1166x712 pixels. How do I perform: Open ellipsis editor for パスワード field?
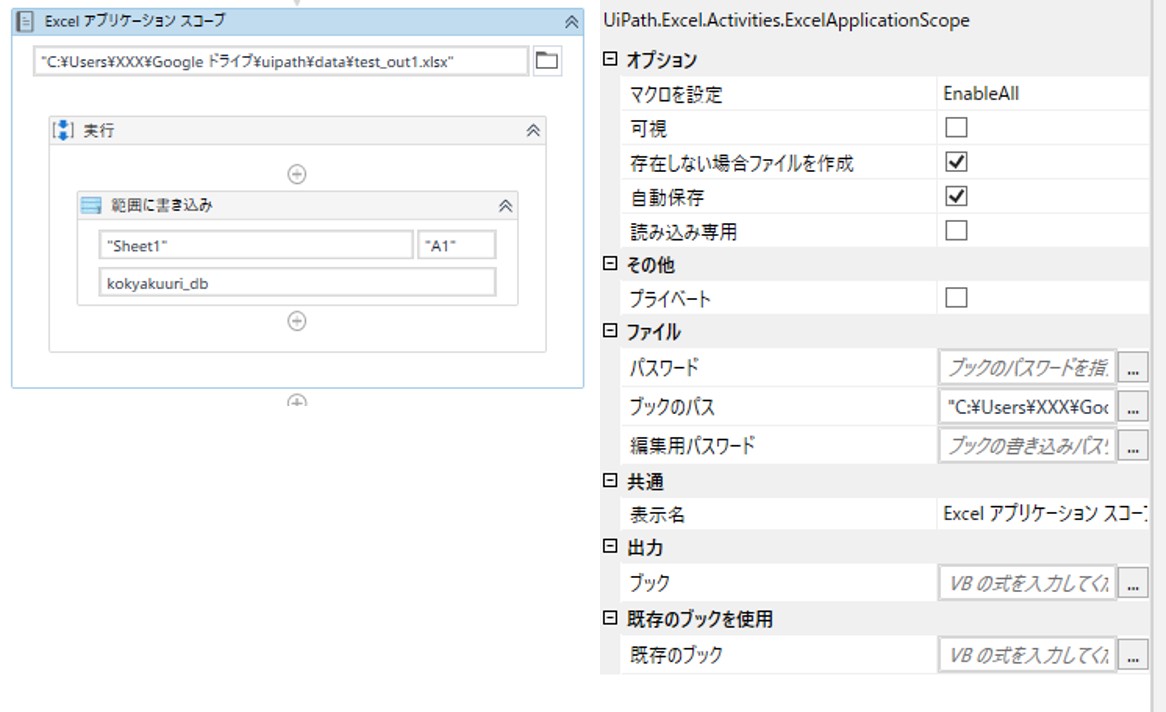(x=1132, y=369)
